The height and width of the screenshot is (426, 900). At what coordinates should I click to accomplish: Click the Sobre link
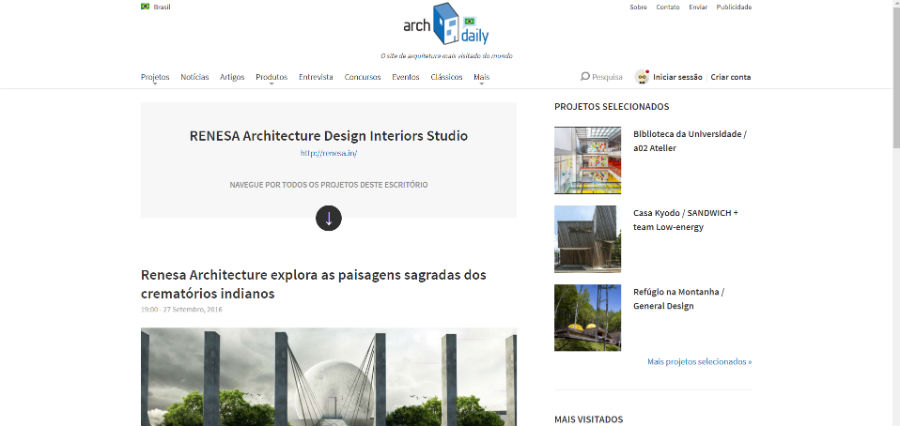click(638, 7)
